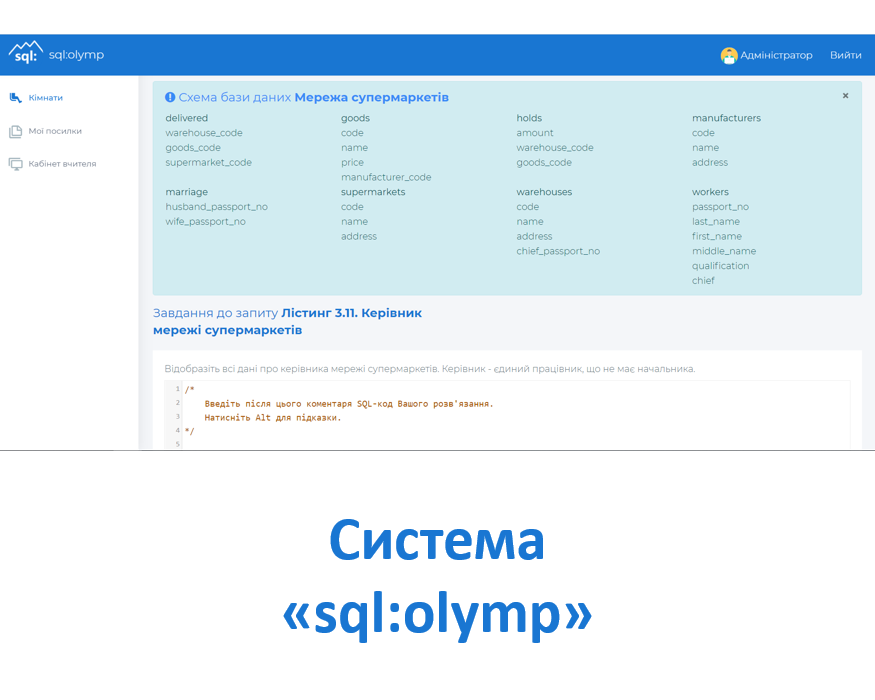Open Мої посилки in the sidebar
The height and width of the screenshot is (700, 875).
(x=55, y=131)
